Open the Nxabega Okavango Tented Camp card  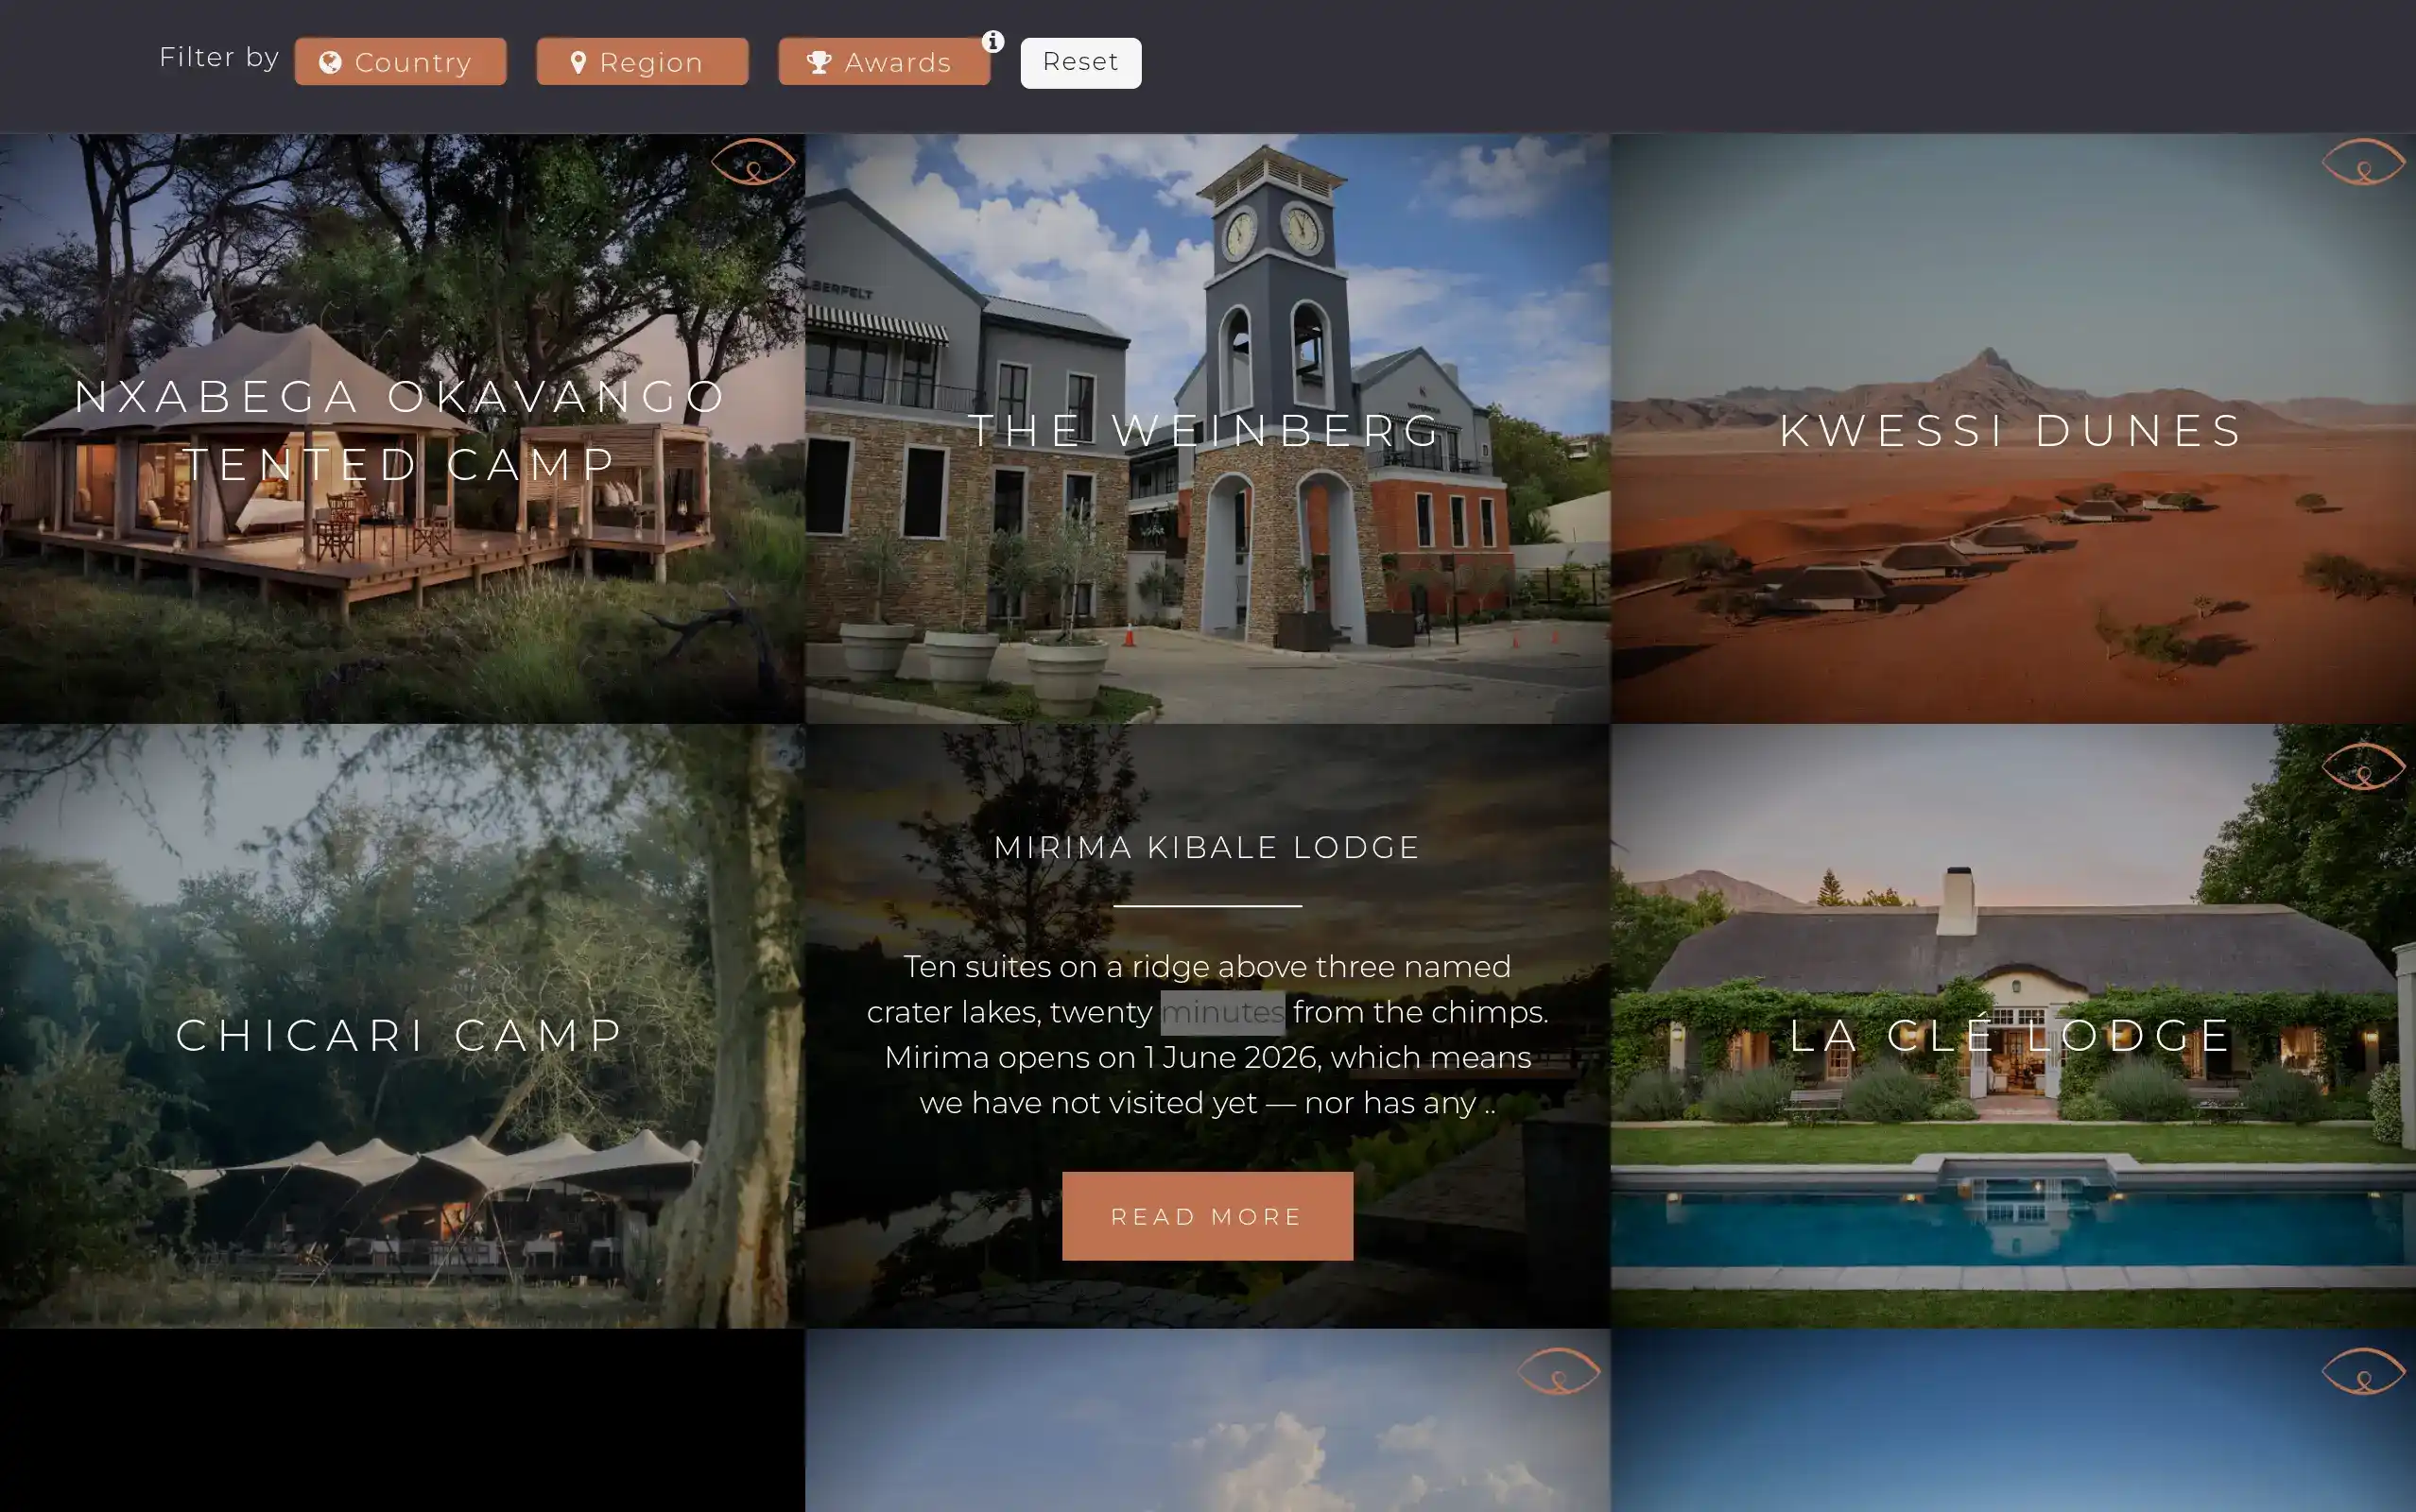(402, 428)
